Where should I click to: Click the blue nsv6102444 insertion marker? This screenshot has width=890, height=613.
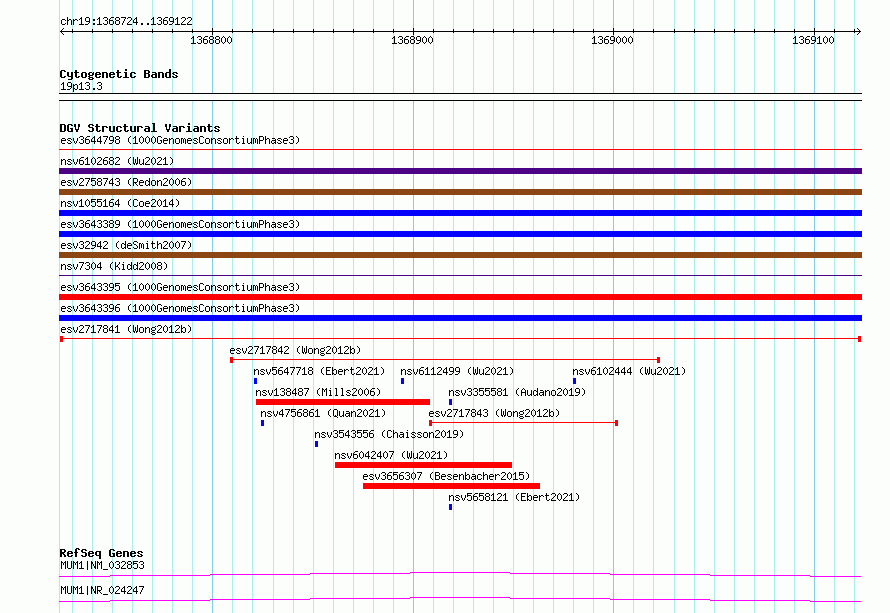point(574,381)
